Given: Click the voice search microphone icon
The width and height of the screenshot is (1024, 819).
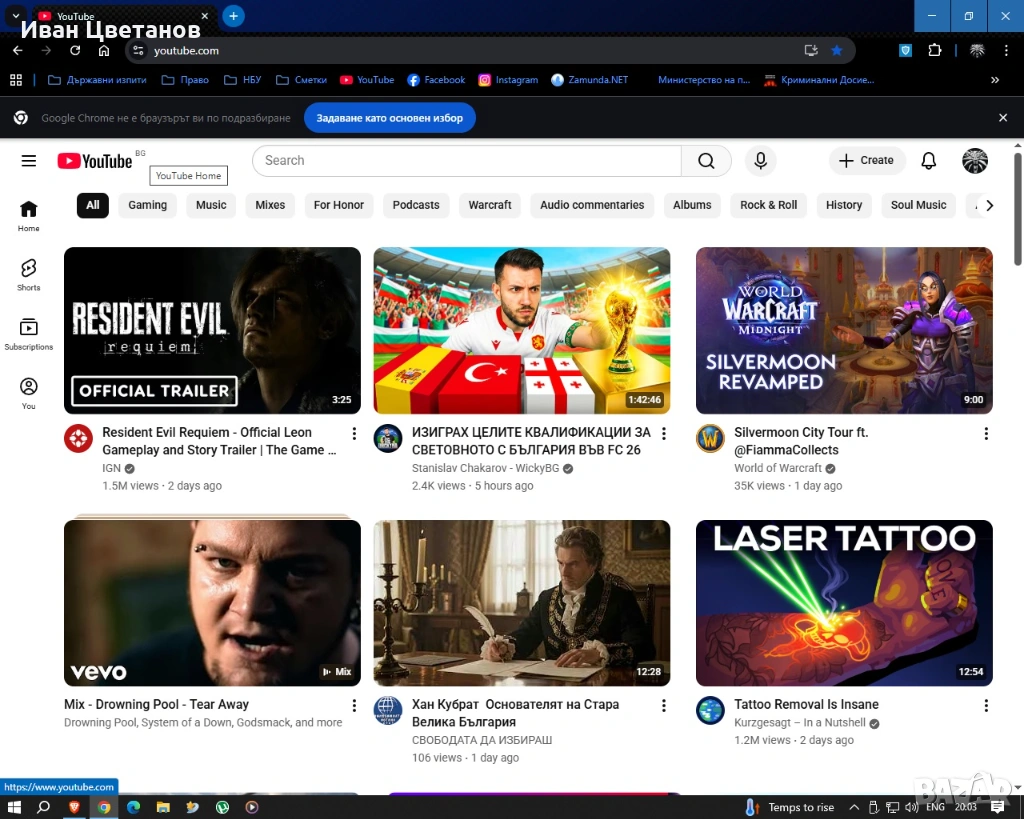Looking at the screenshot, I should click(x=760, y=161).
